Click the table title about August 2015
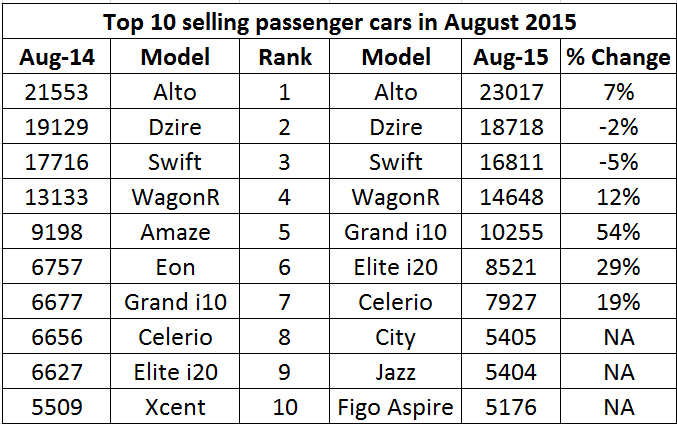 pos(338,20)
